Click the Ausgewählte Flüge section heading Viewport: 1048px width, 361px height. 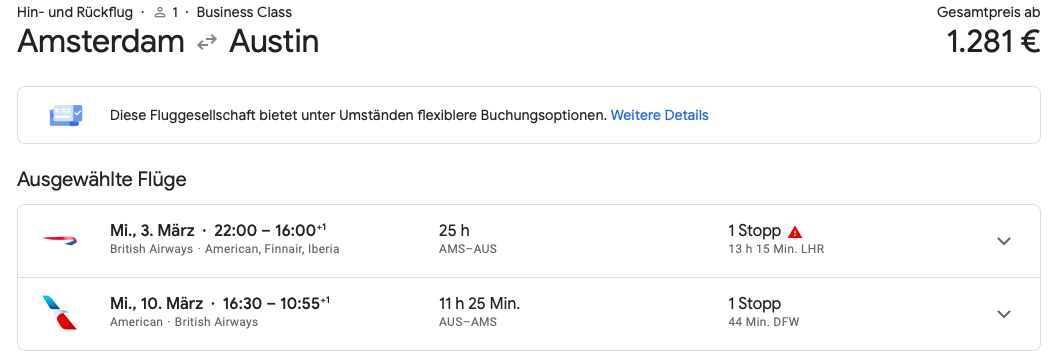pos(102,179)
